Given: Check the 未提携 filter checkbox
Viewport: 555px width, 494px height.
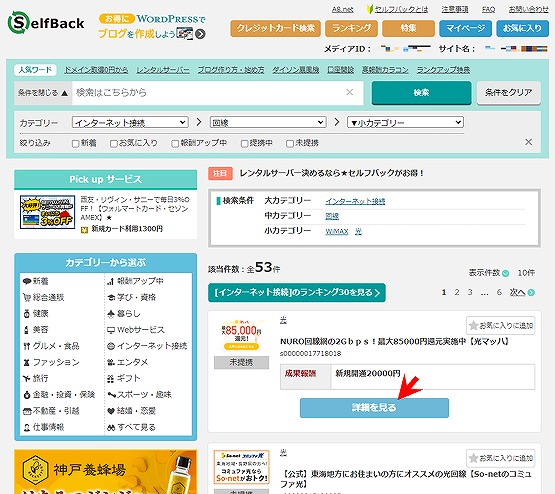Looking at the screenshot, I should pyautogui.click(x=290, y=144).
